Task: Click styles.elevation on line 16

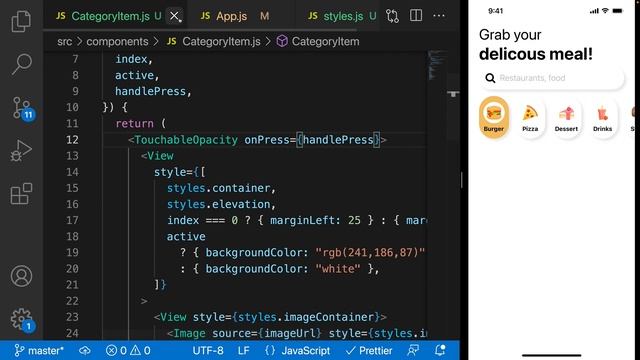Action: (218, 204)
